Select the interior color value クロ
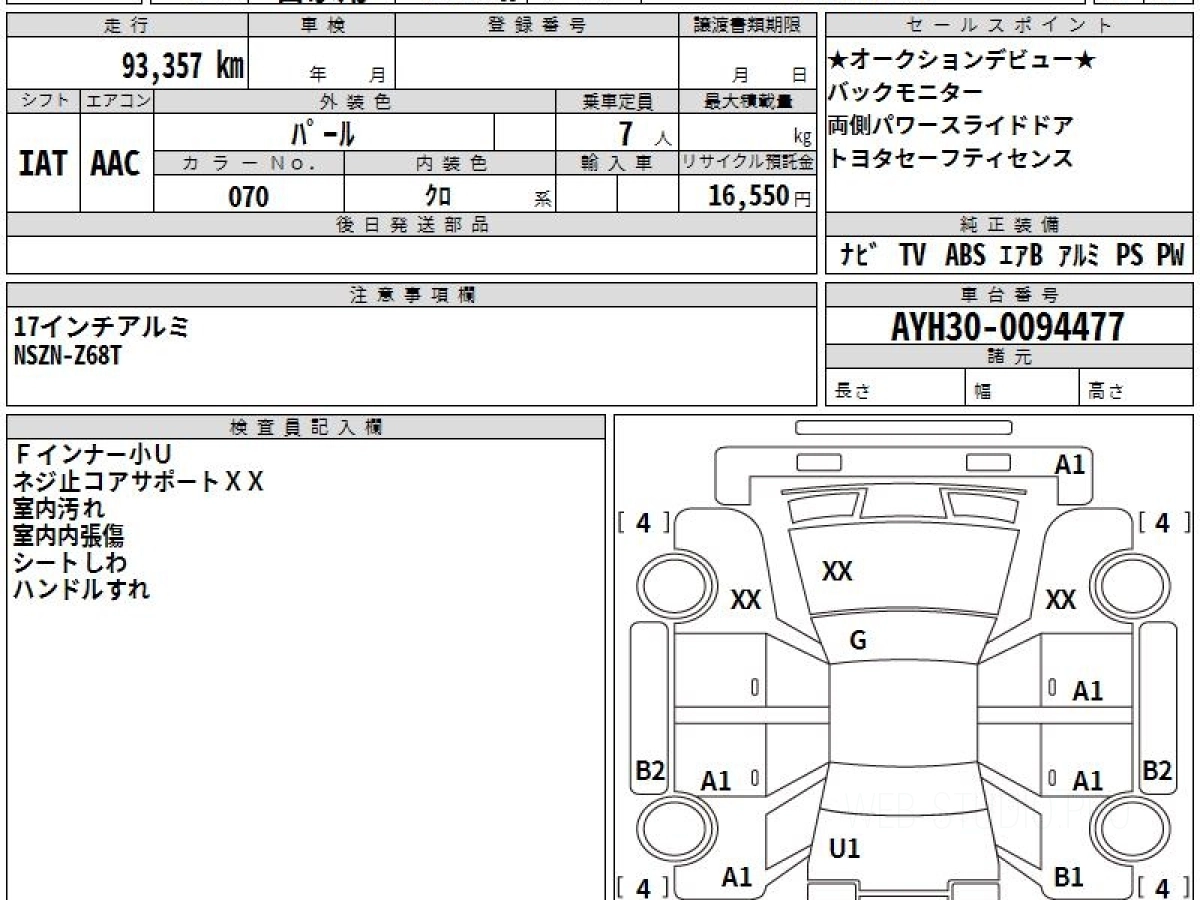This screenshot has width=1200, height=900. (438, 195)
